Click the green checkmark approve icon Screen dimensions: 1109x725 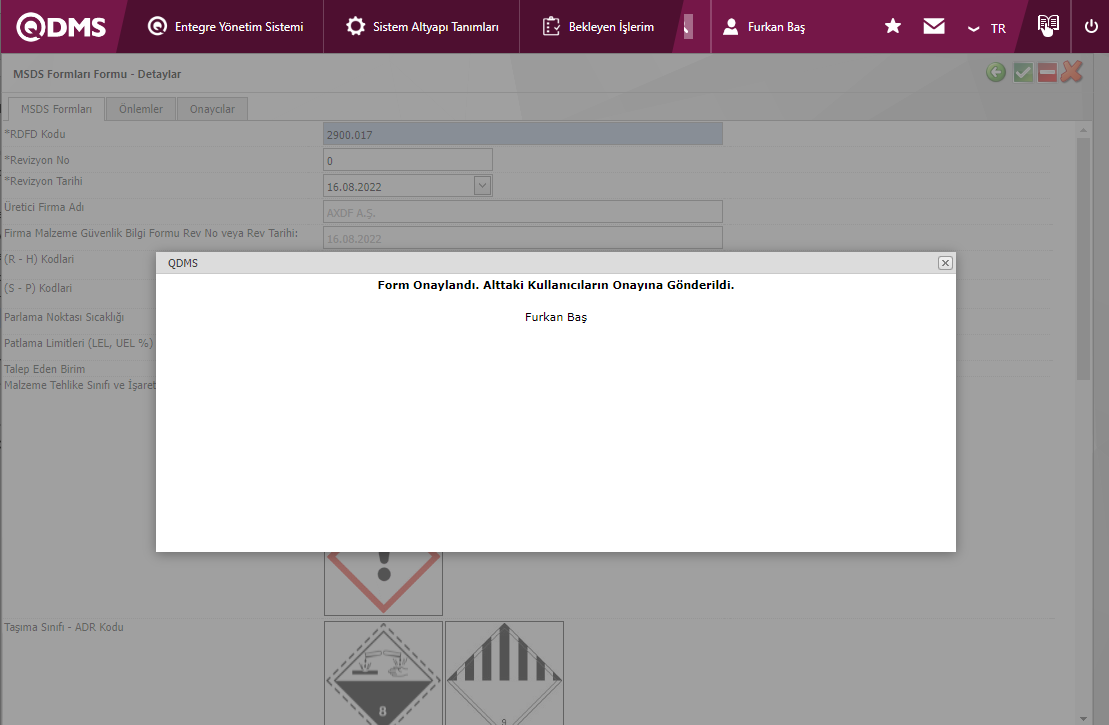pos(1023,72)
